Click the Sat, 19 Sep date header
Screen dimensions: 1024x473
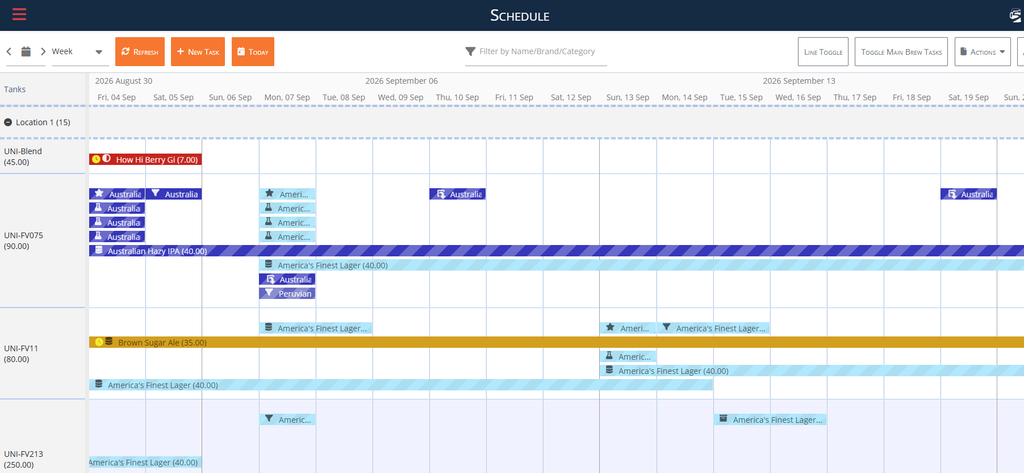click(968, 97)
